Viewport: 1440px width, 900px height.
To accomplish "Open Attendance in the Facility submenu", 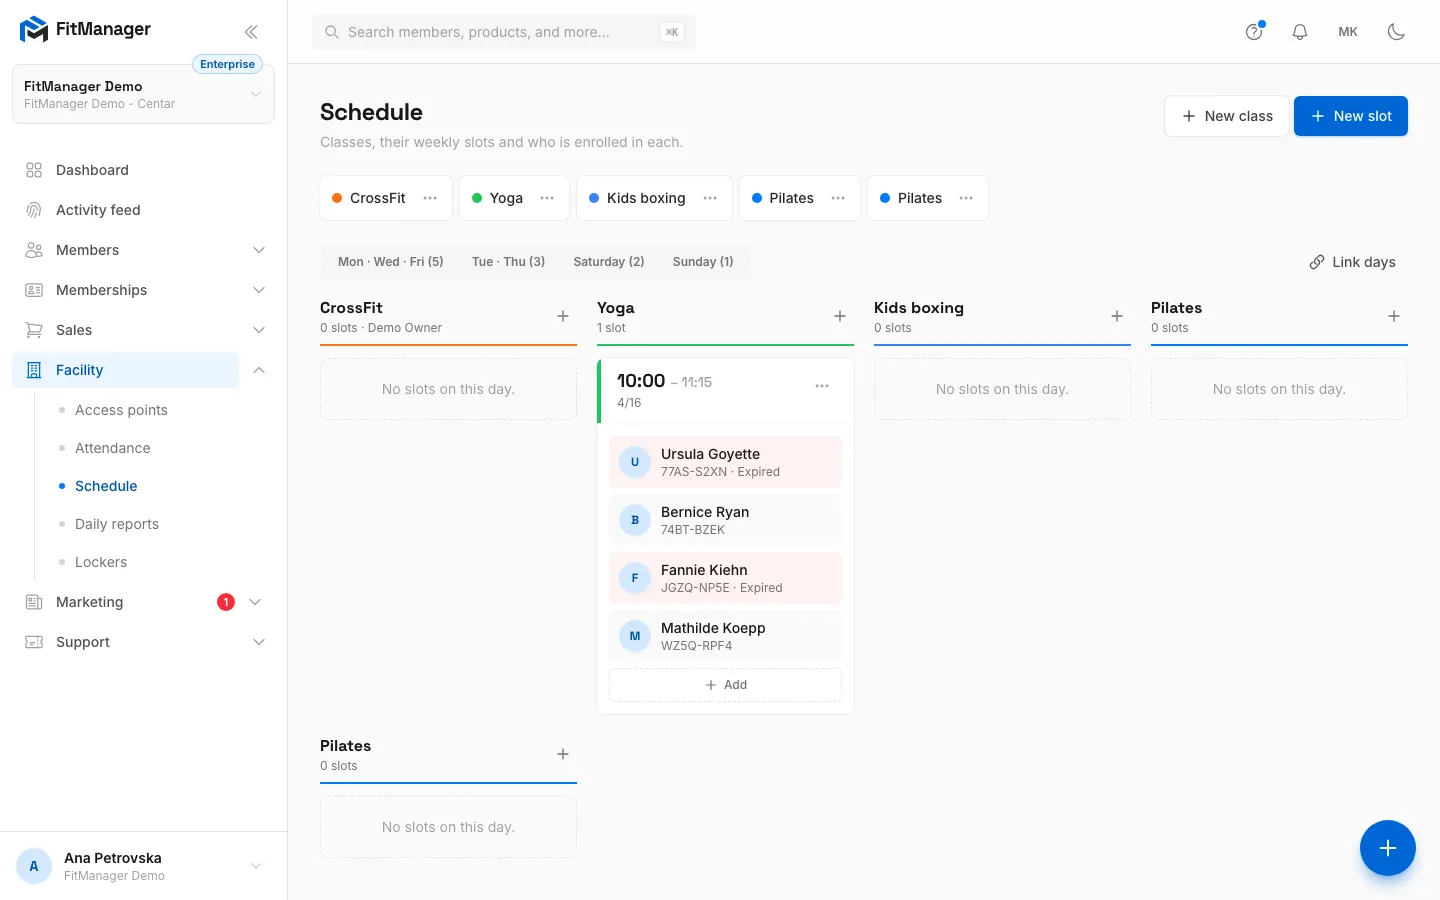I will [x=113, y=448].
